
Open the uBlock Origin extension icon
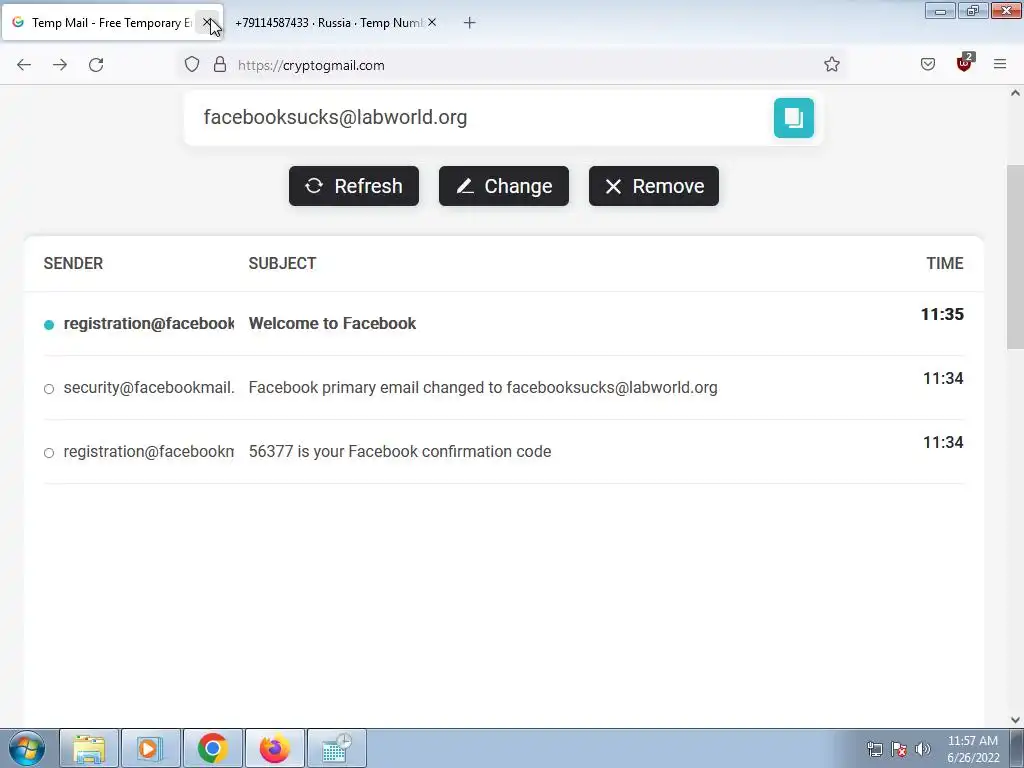tap(965, 63)
